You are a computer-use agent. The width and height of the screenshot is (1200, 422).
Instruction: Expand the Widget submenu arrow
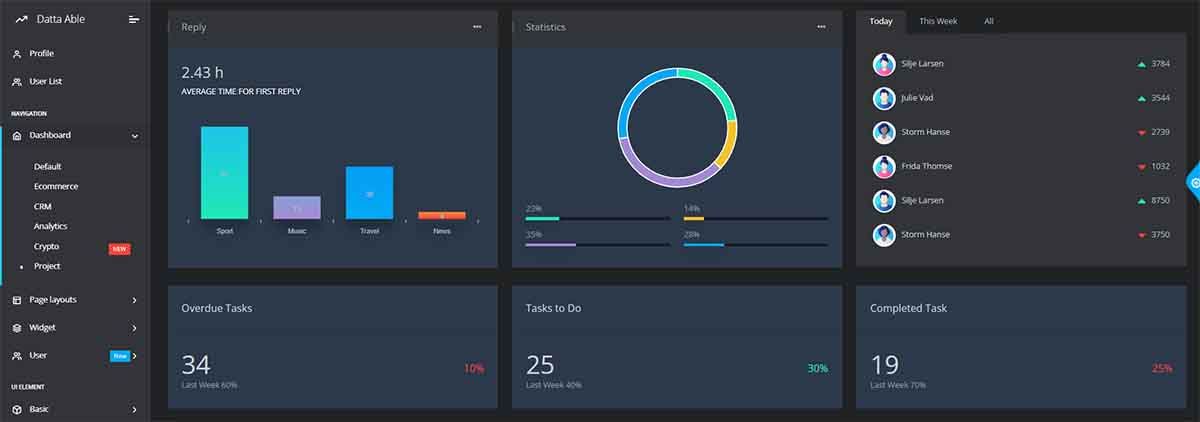tap(135, 328)
